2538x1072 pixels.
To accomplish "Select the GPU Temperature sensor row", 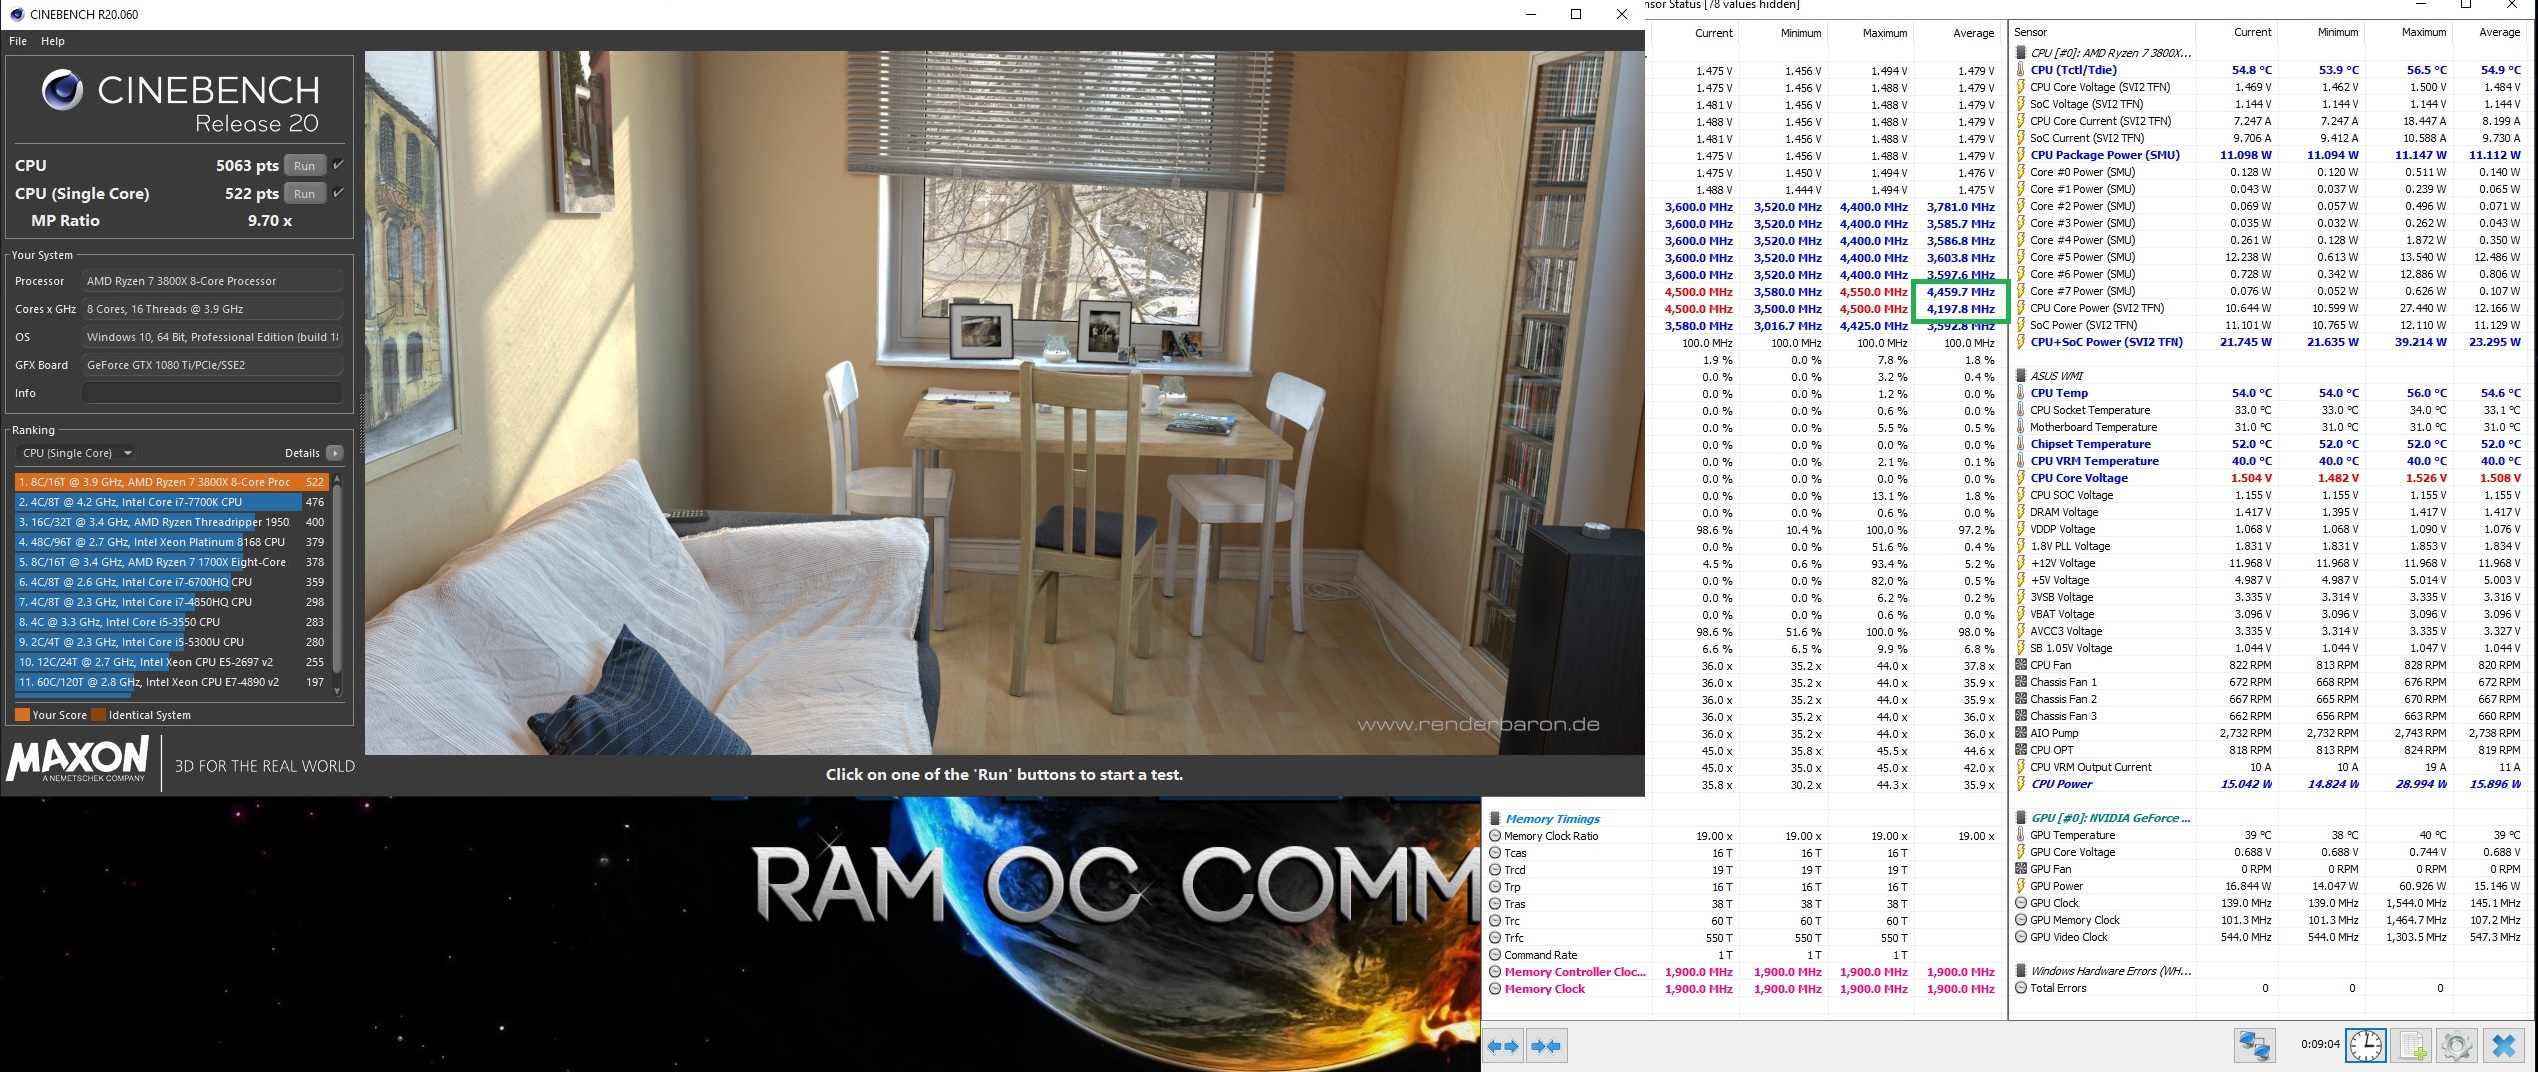I will click(x=2268, y=835).
